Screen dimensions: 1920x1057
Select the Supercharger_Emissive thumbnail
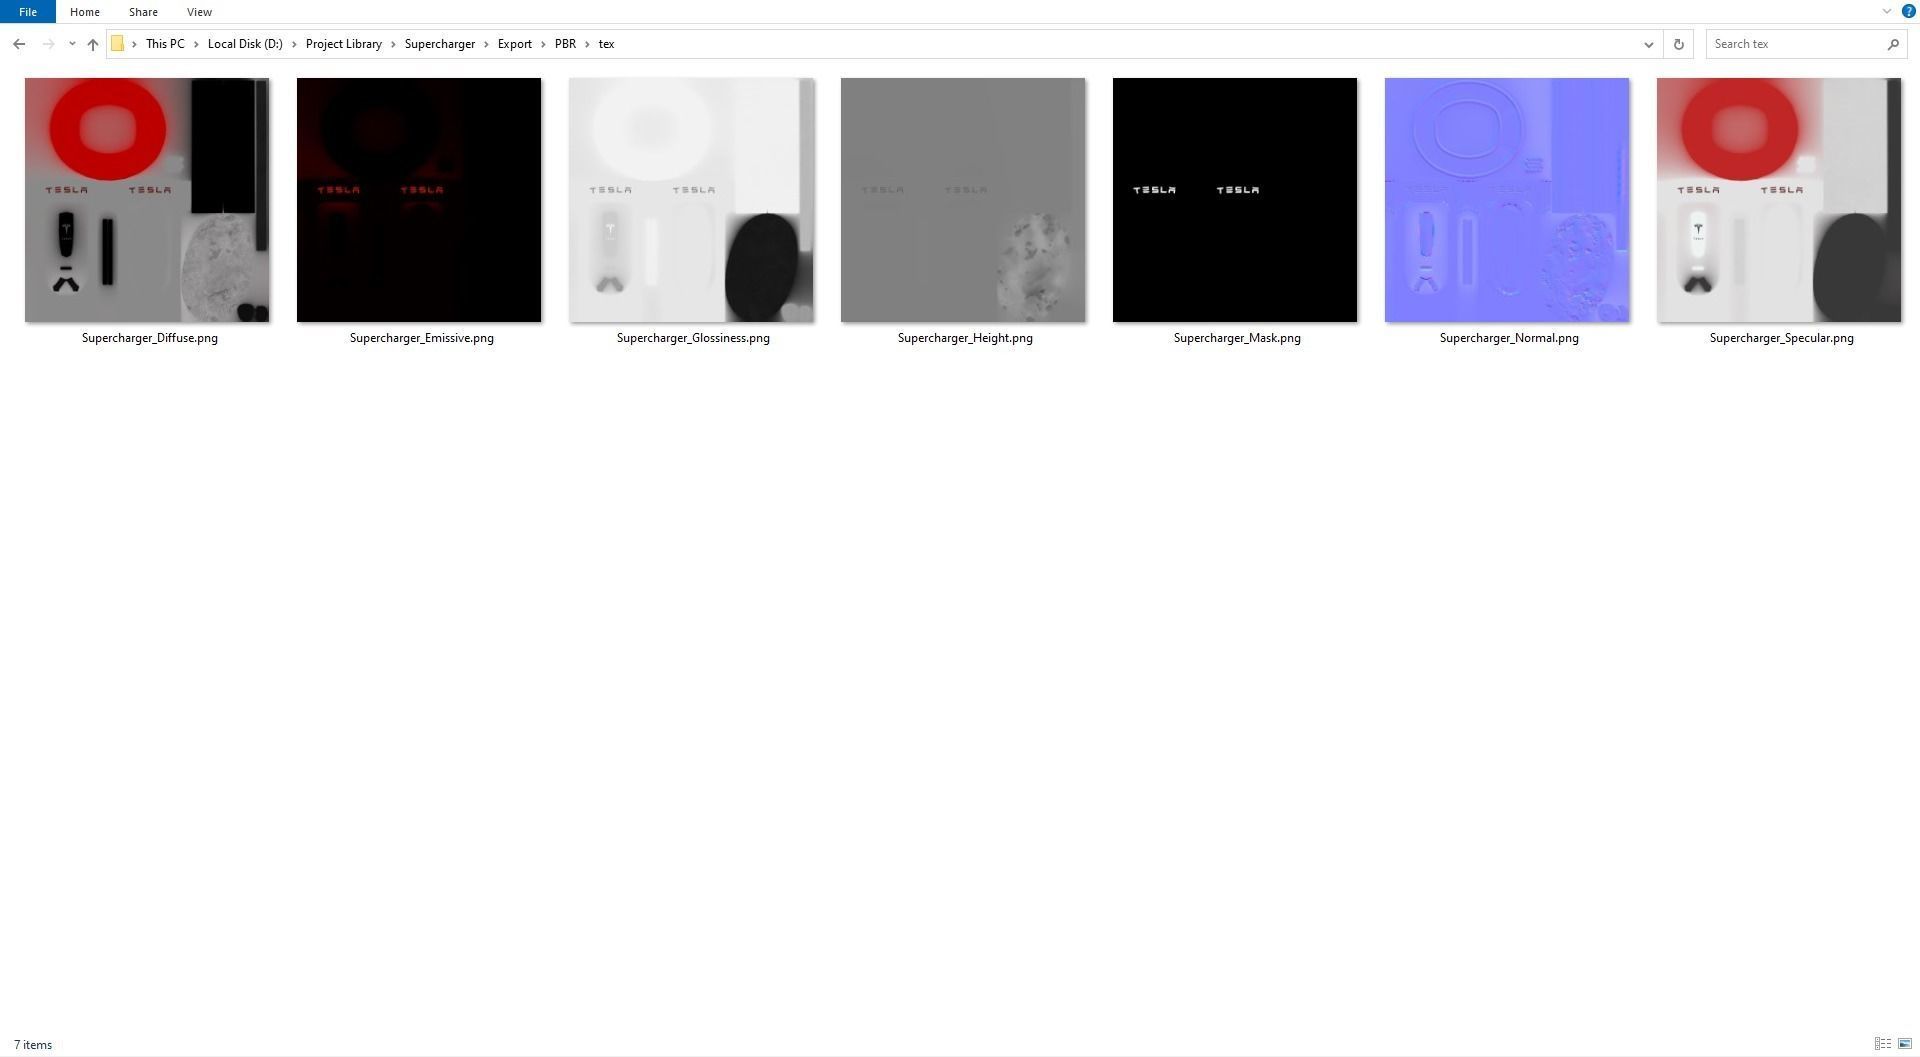(x=419, y=200)
